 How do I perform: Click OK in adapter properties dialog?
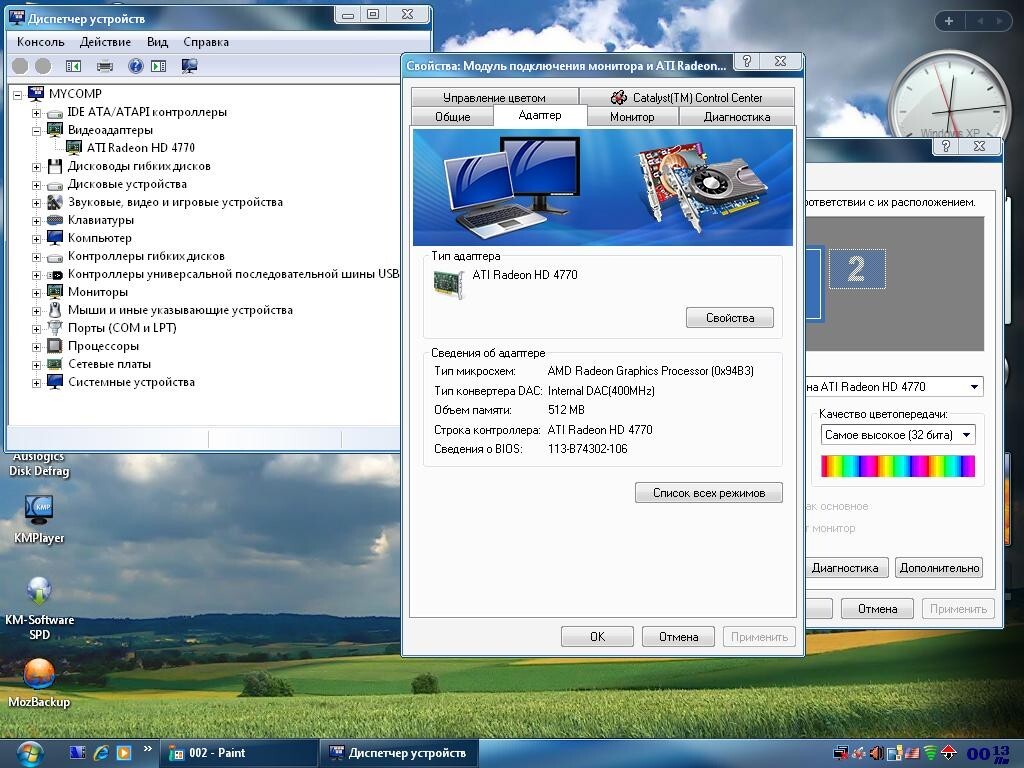pyautogui.click(x=597, y=637)
